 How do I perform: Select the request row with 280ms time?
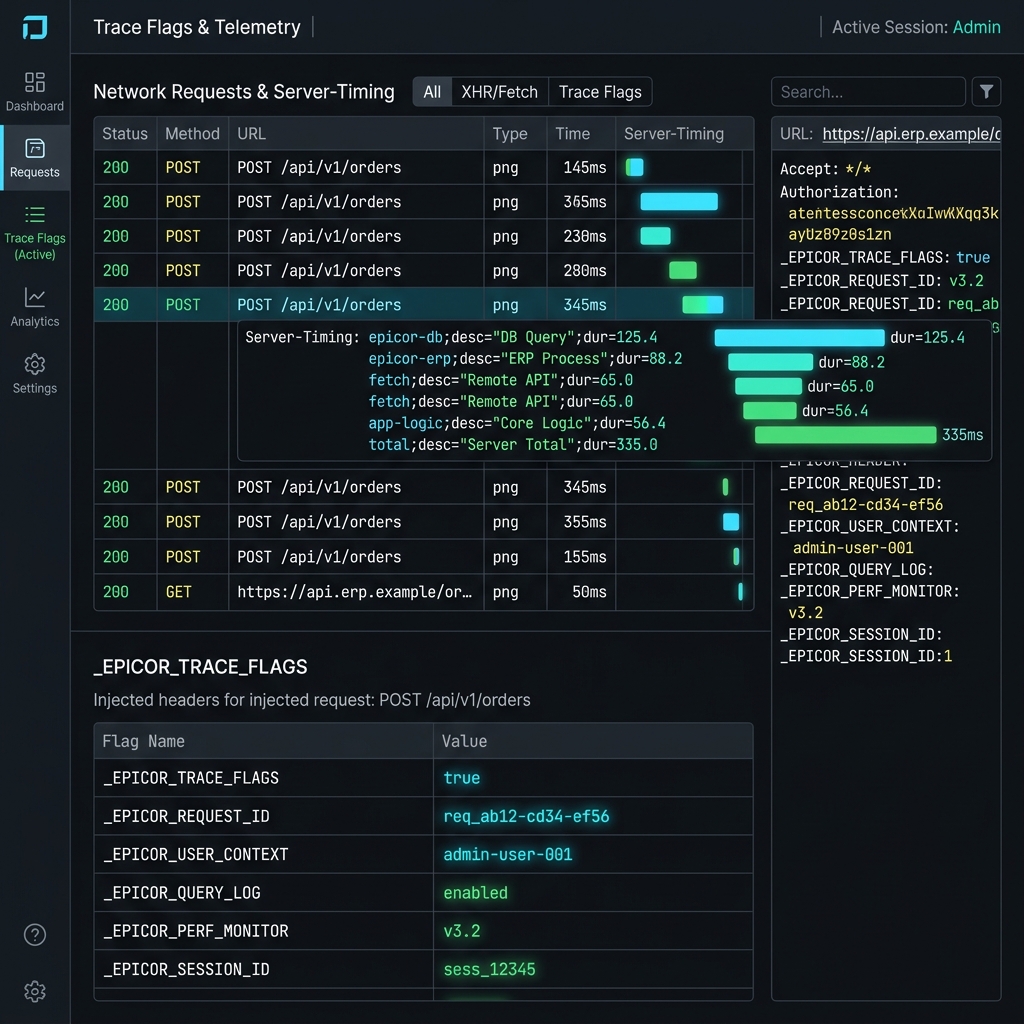424,270
